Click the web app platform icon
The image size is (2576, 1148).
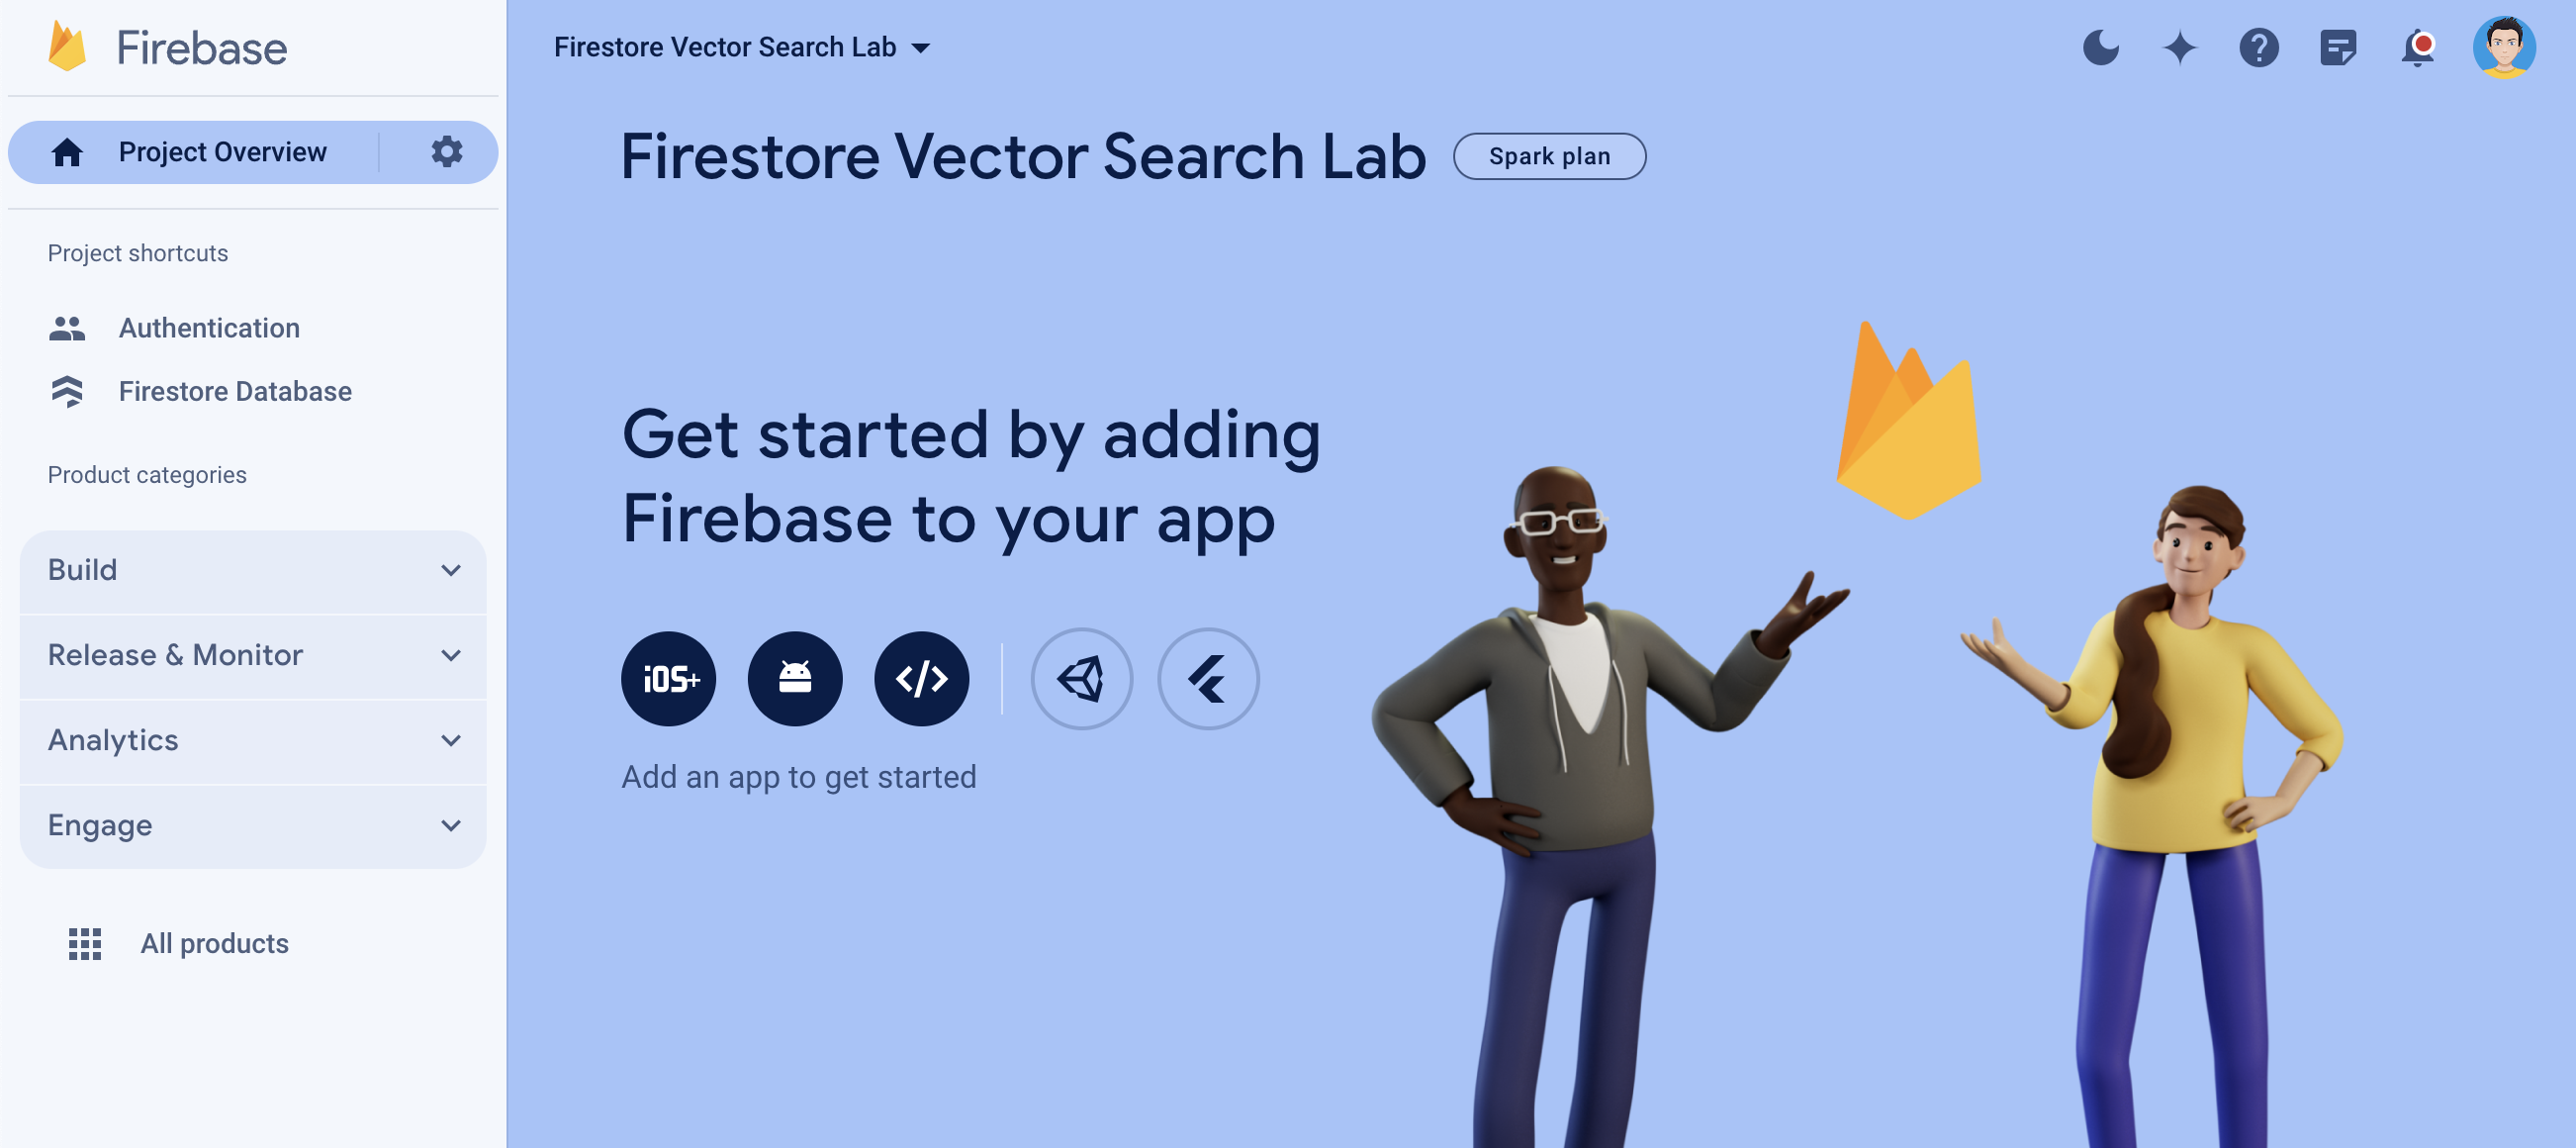[x=922, y=676]
